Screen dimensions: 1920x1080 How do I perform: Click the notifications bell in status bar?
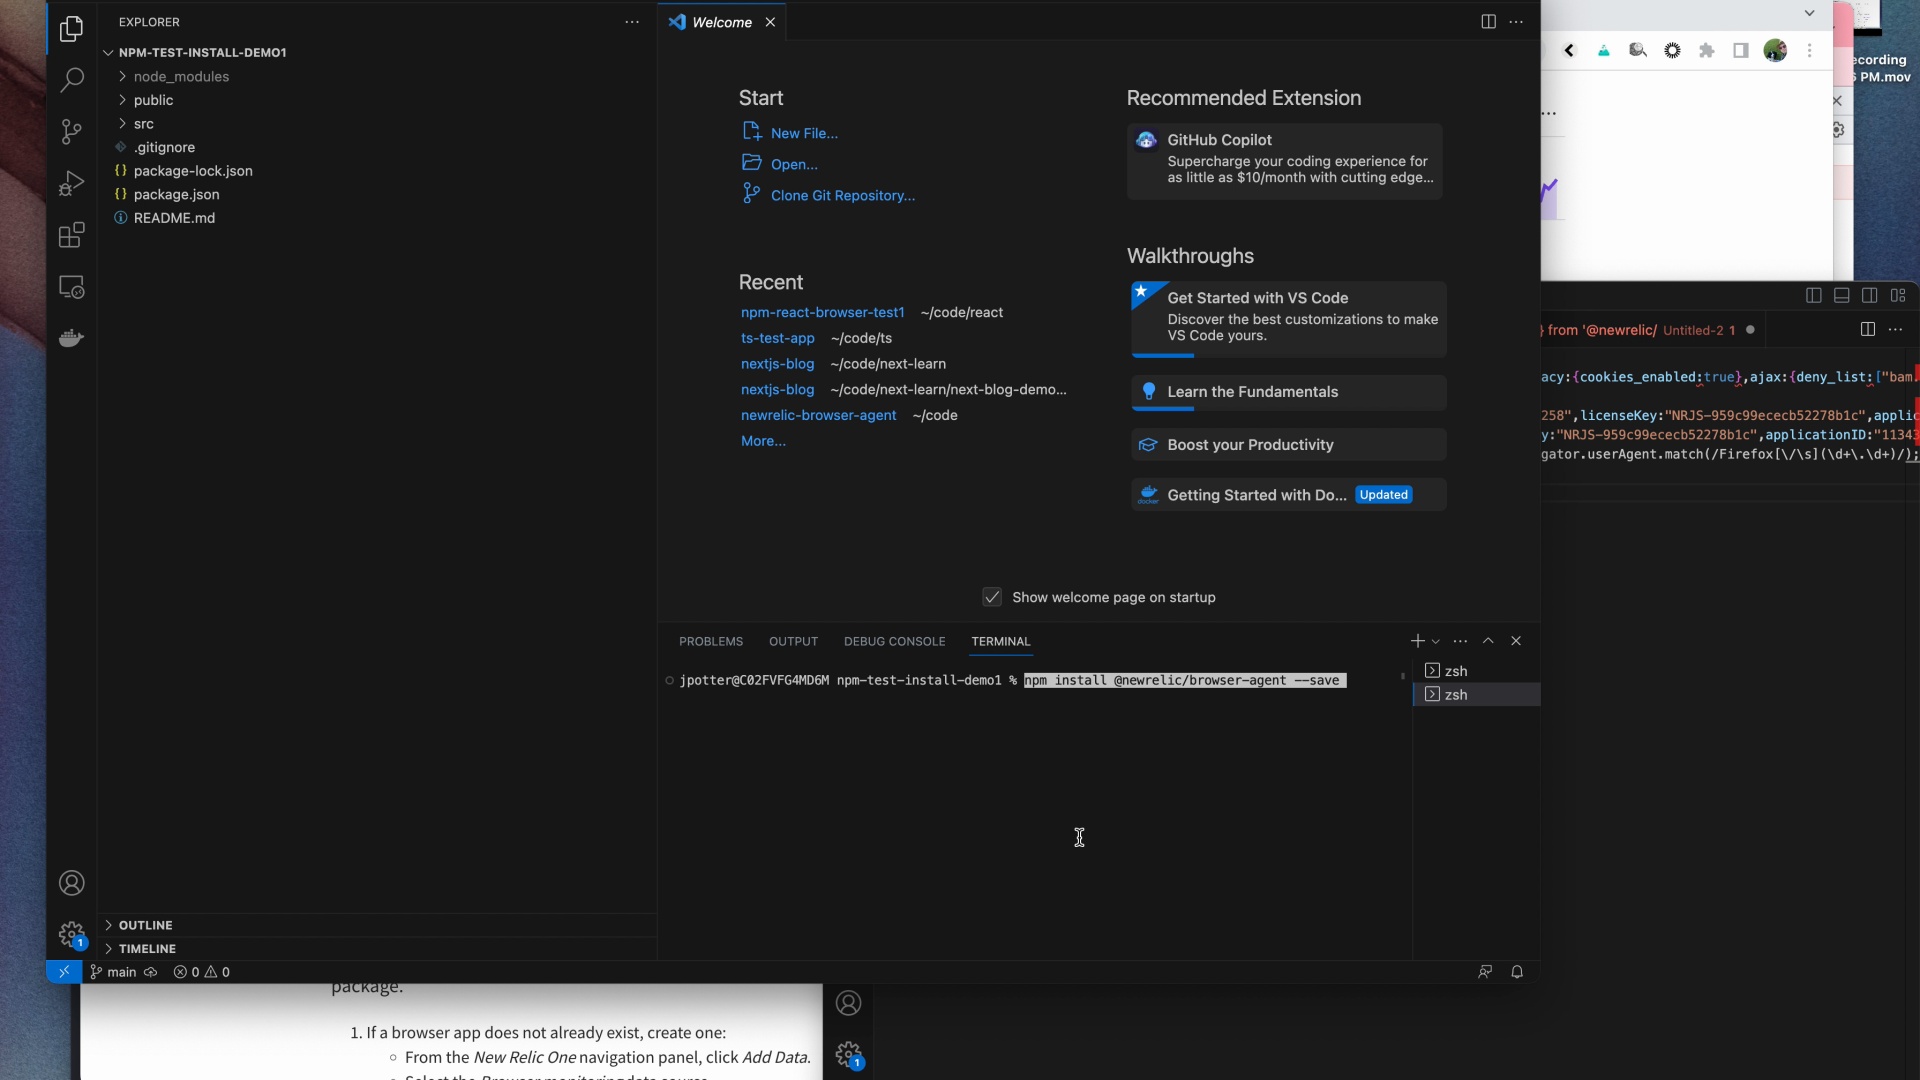coord(1517,972)
